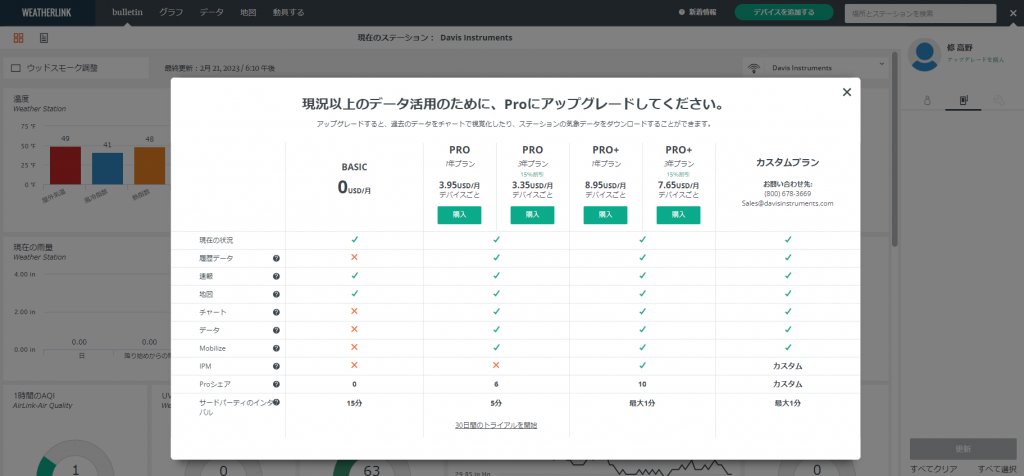Viewport: 1024px width, 476px height.
Task: Switch to the bulletin tab
Action: coord(127,12)
